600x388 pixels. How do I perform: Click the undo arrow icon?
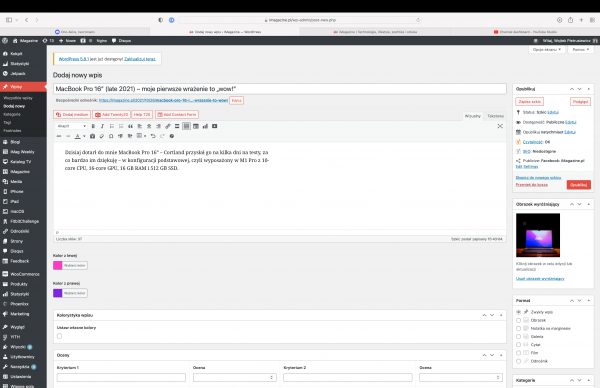153,136
